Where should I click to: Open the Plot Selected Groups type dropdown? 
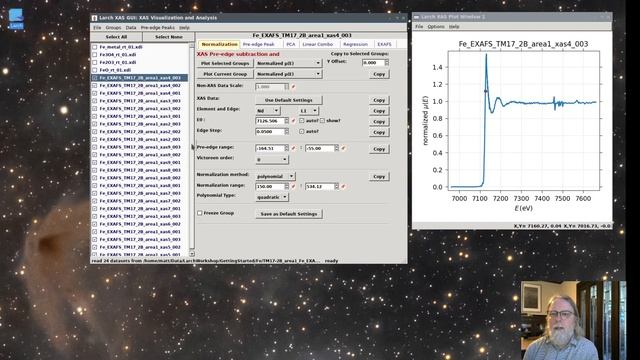coord(288,63)
